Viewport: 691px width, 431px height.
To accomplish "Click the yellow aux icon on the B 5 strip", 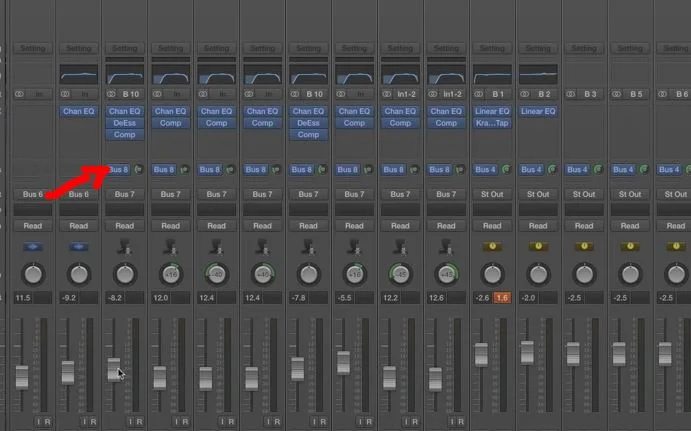I will click(630, 246).
